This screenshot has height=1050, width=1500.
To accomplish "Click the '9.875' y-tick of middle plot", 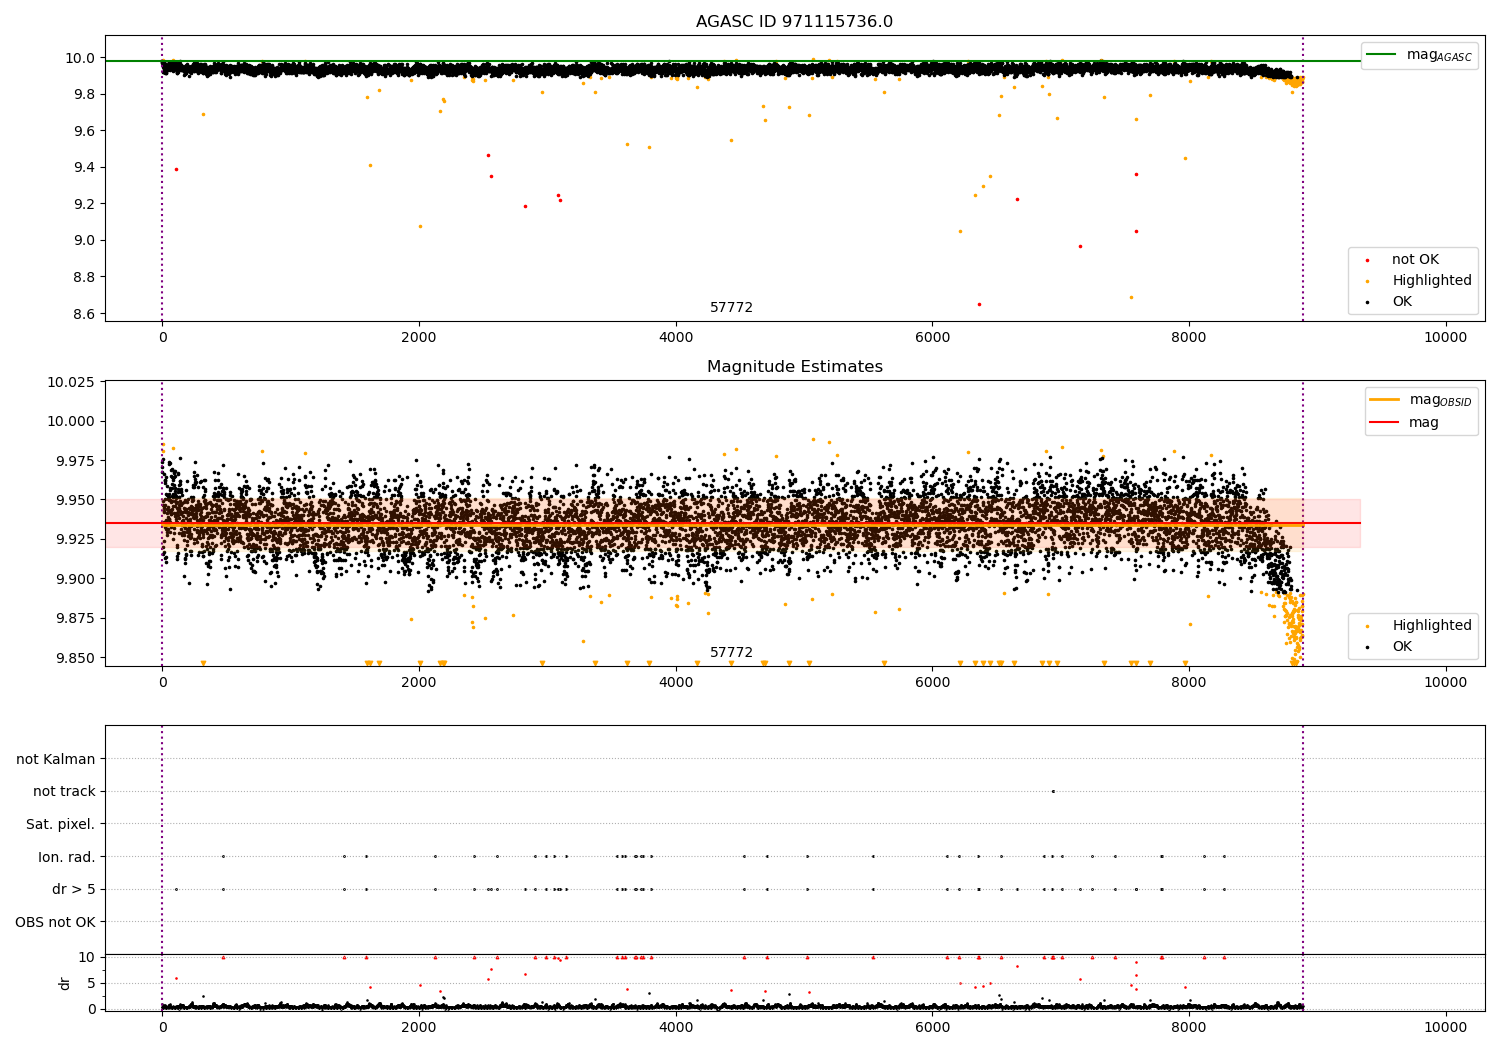I will point(76,619).
